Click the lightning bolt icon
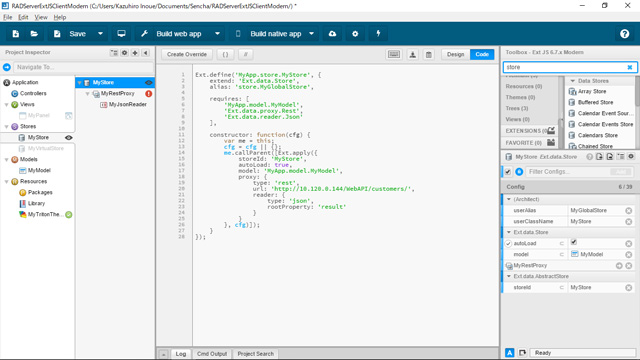Image resolution: width=640 pixels, height=360 pixels. pos(378,34)
